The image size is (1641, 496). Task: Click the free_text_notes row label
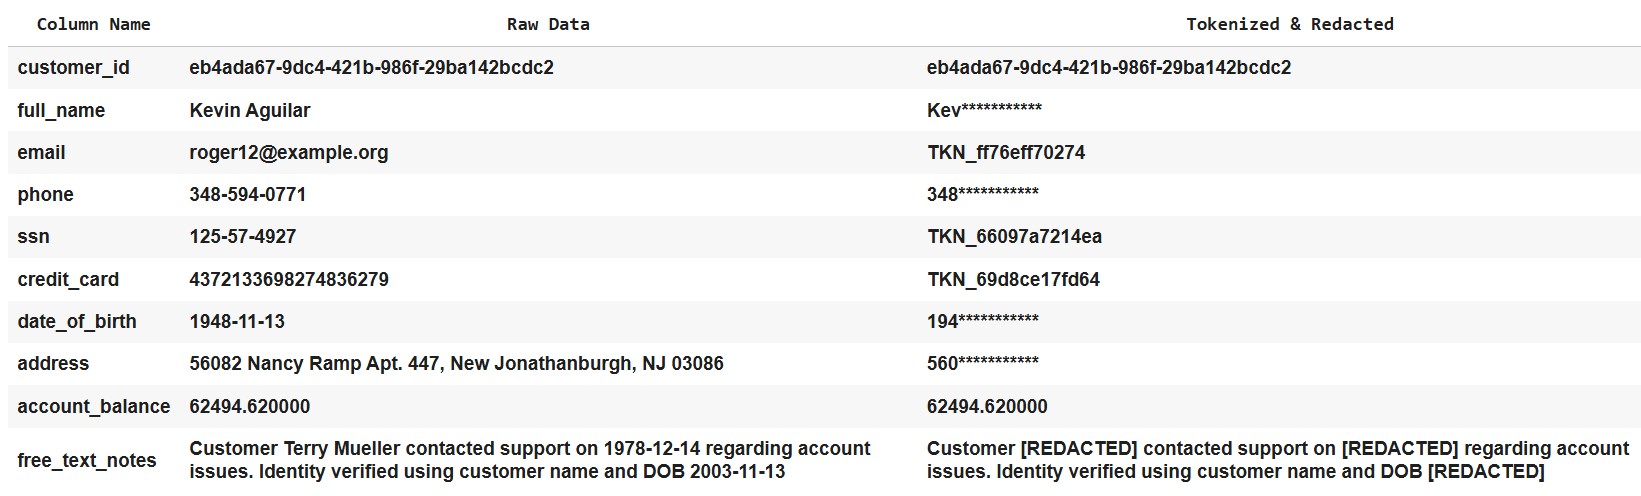(86, 461)
